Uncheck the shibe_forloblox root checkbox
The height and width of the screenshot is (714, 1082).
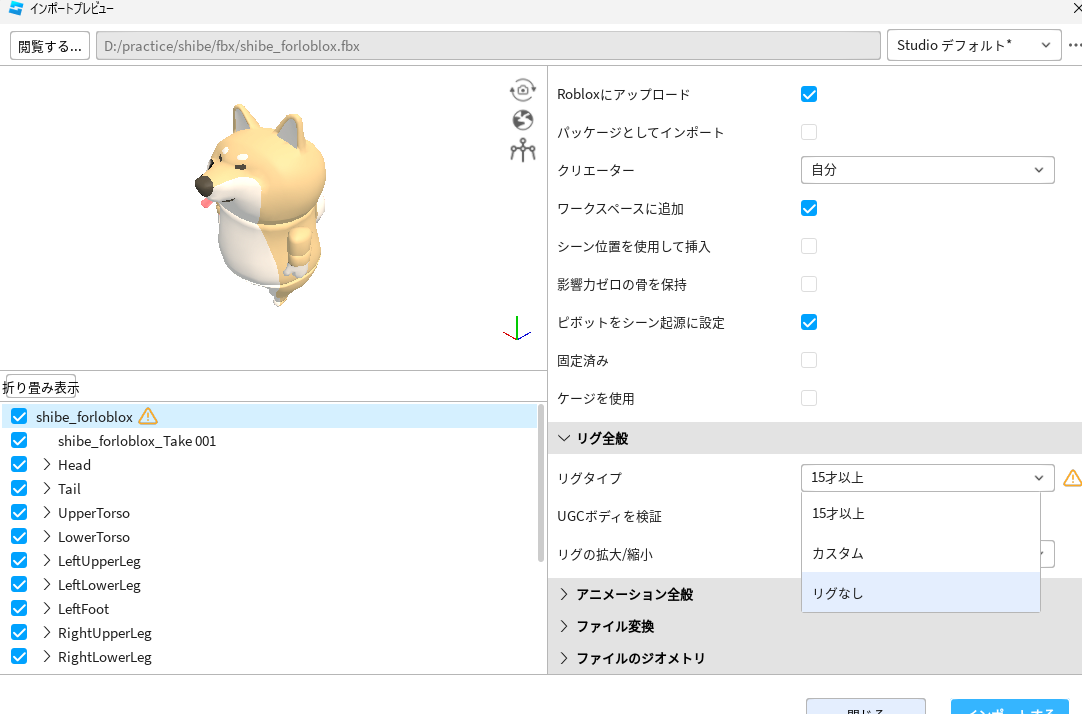pyautogui.click(x=19, y=417)
